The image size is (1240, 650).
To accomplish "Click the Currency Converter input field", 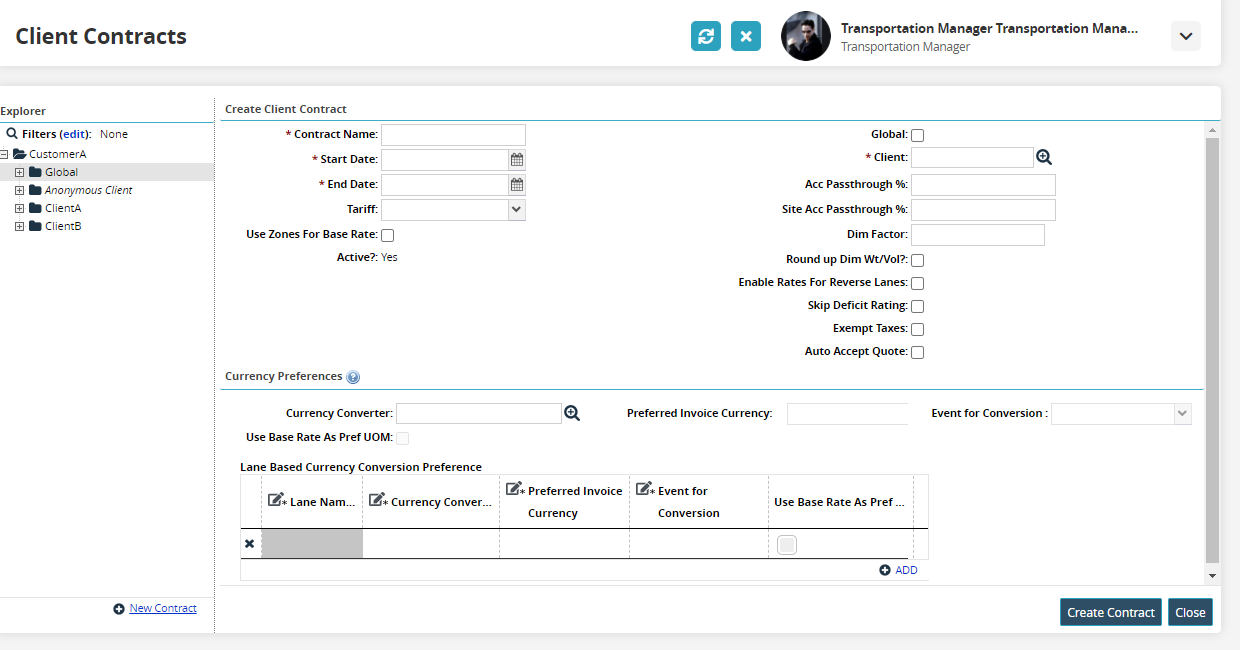I will (x=479, y=413).
